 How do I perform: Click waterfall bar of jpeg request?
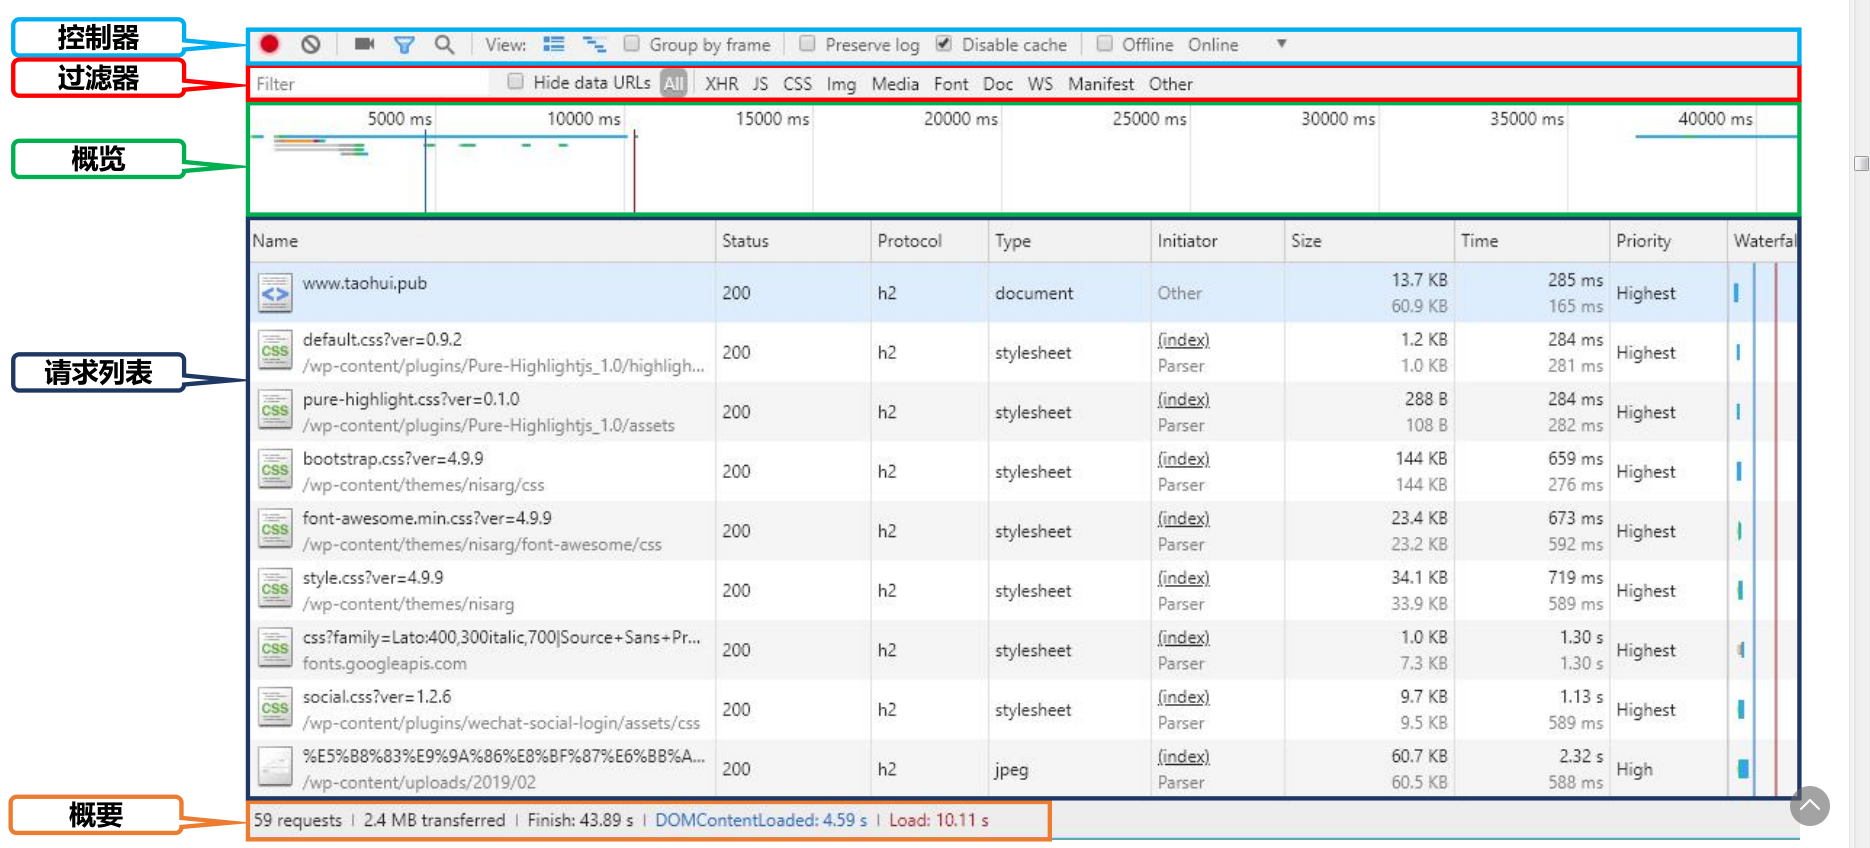(1743, 769)
